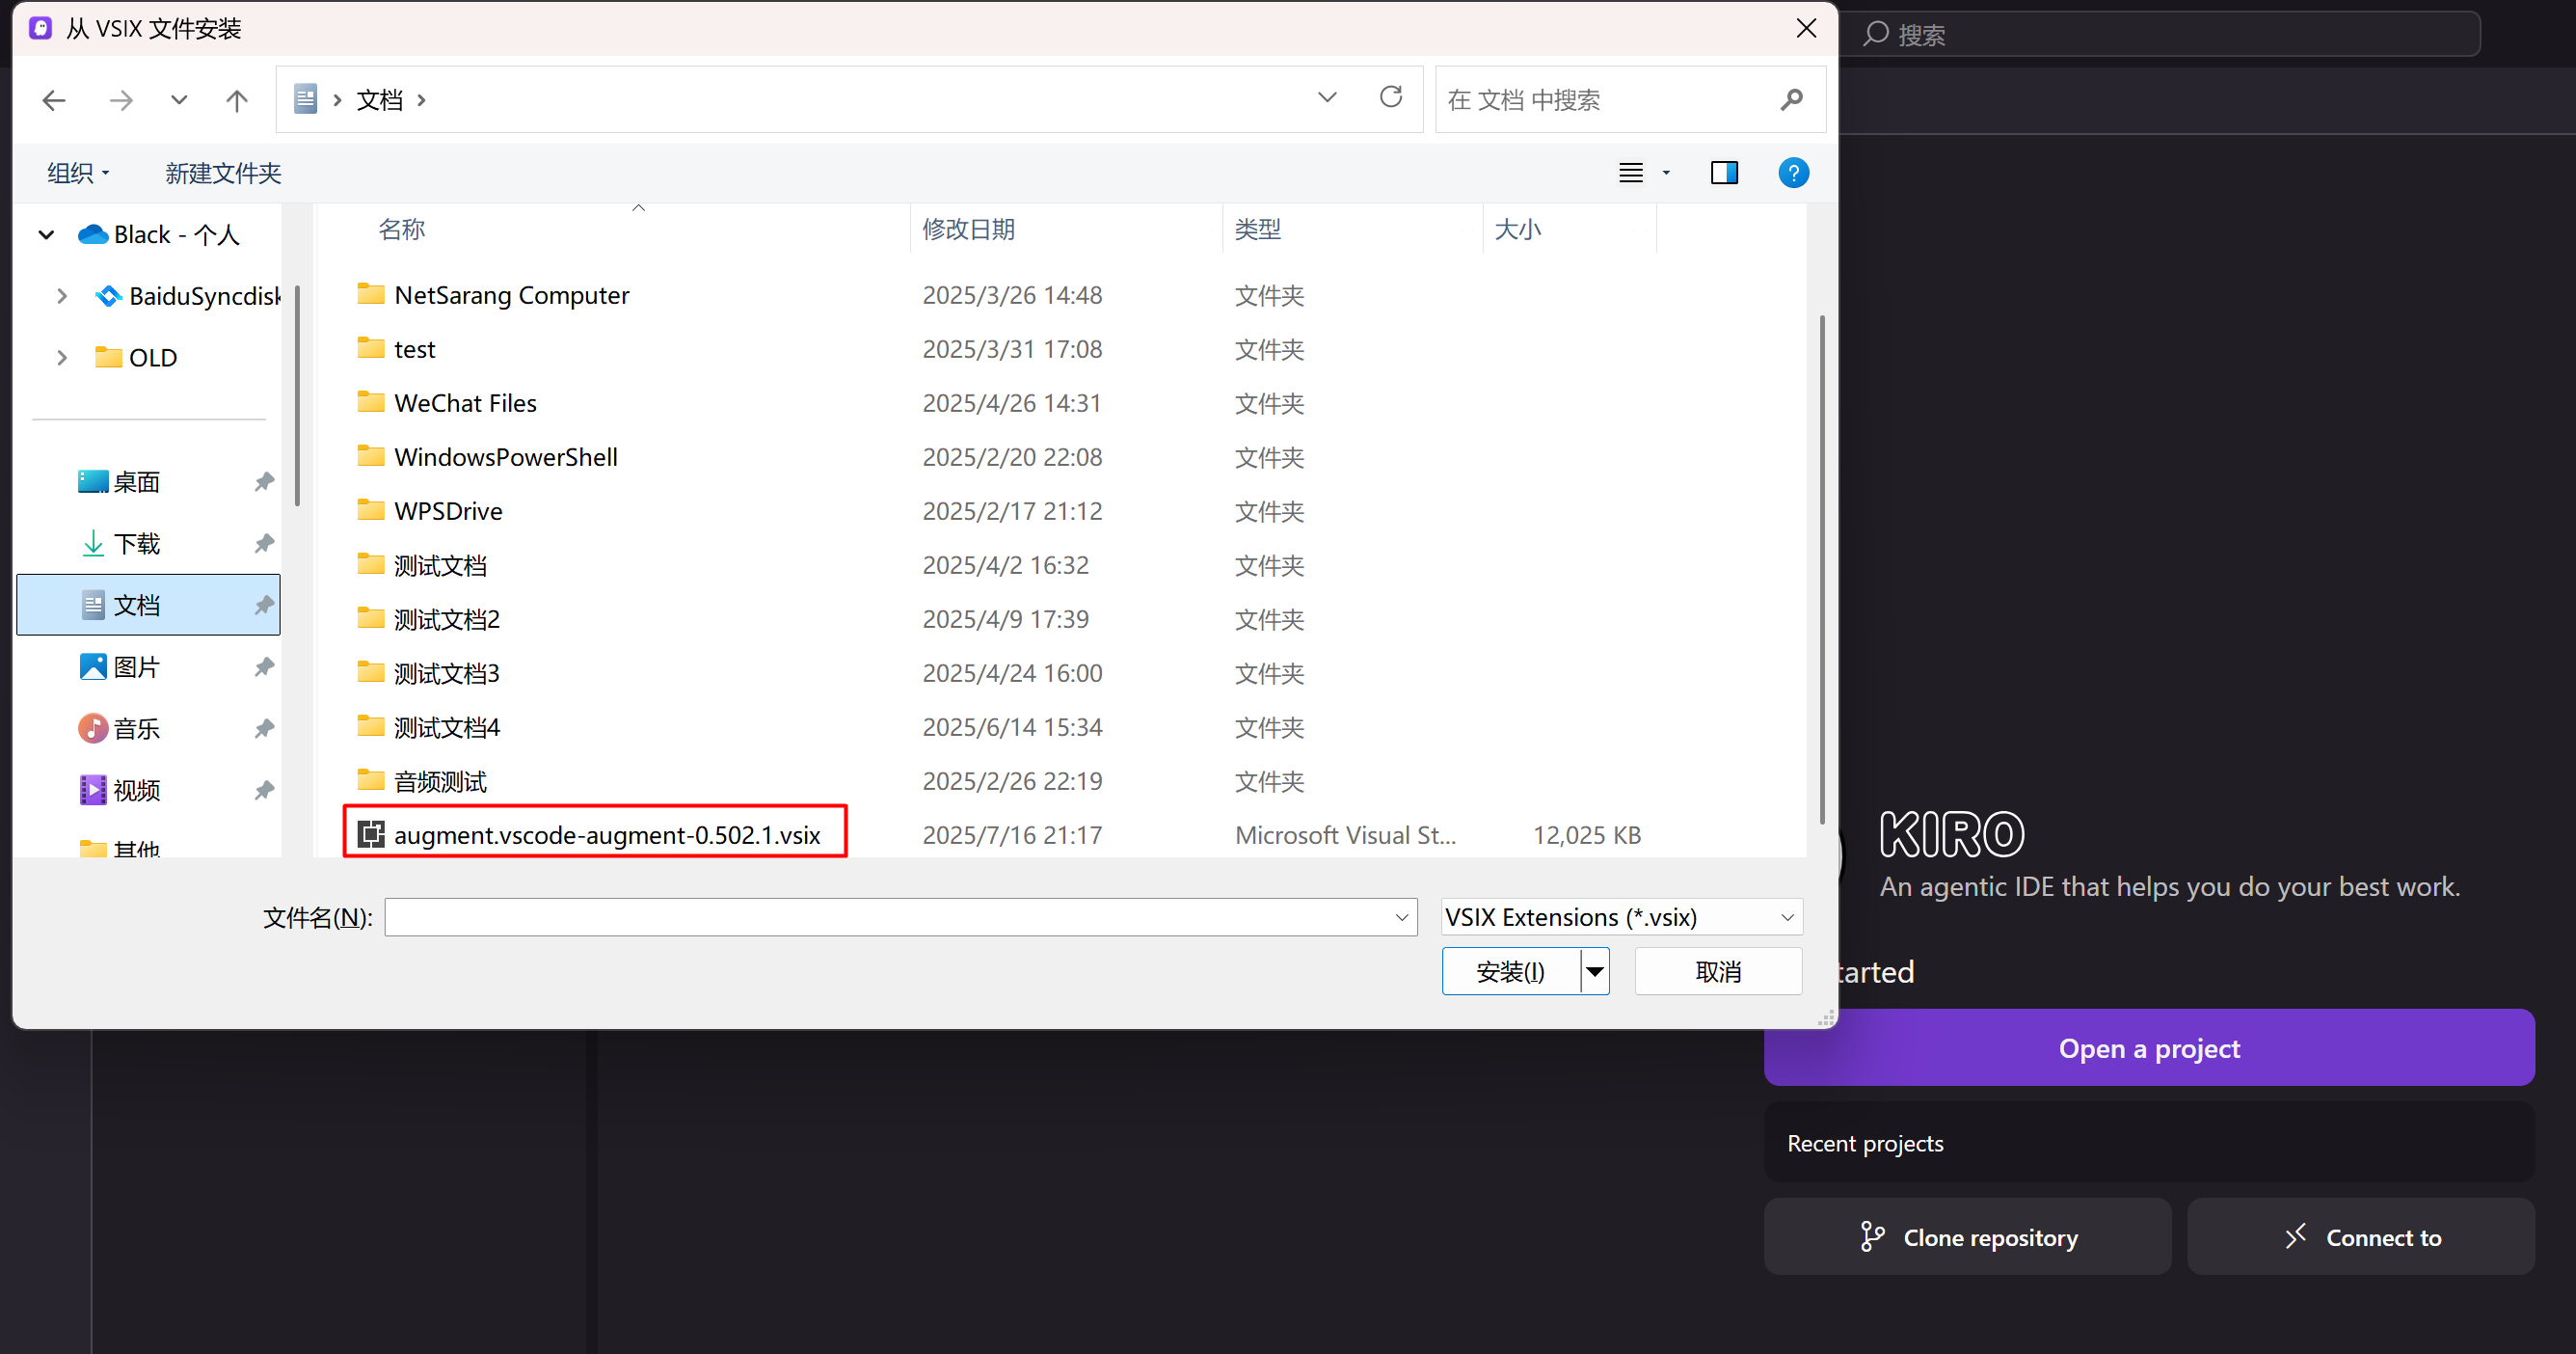This screenshot has height=1354, width=2576.
Task: Open the 组织 menu
Action: (x=77, y=172)
